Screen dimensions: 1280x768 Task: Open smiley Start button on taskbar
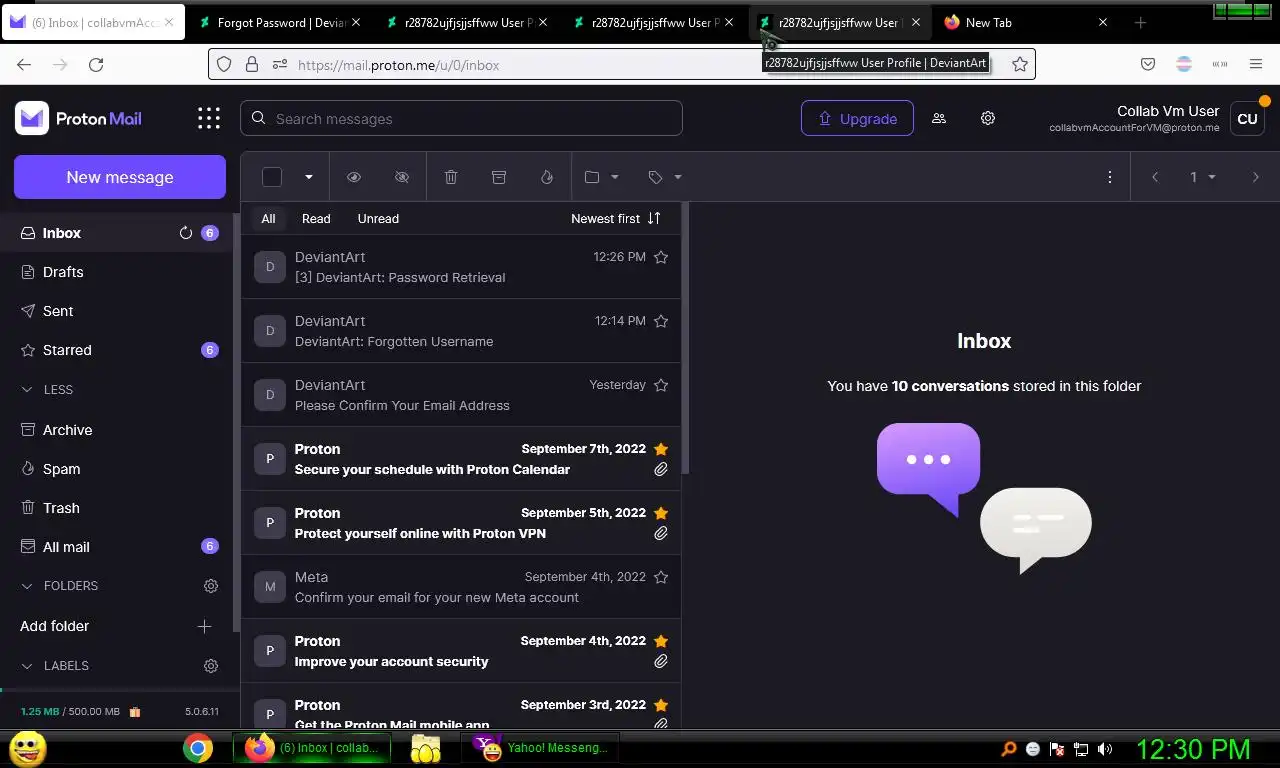coord(27,748)
